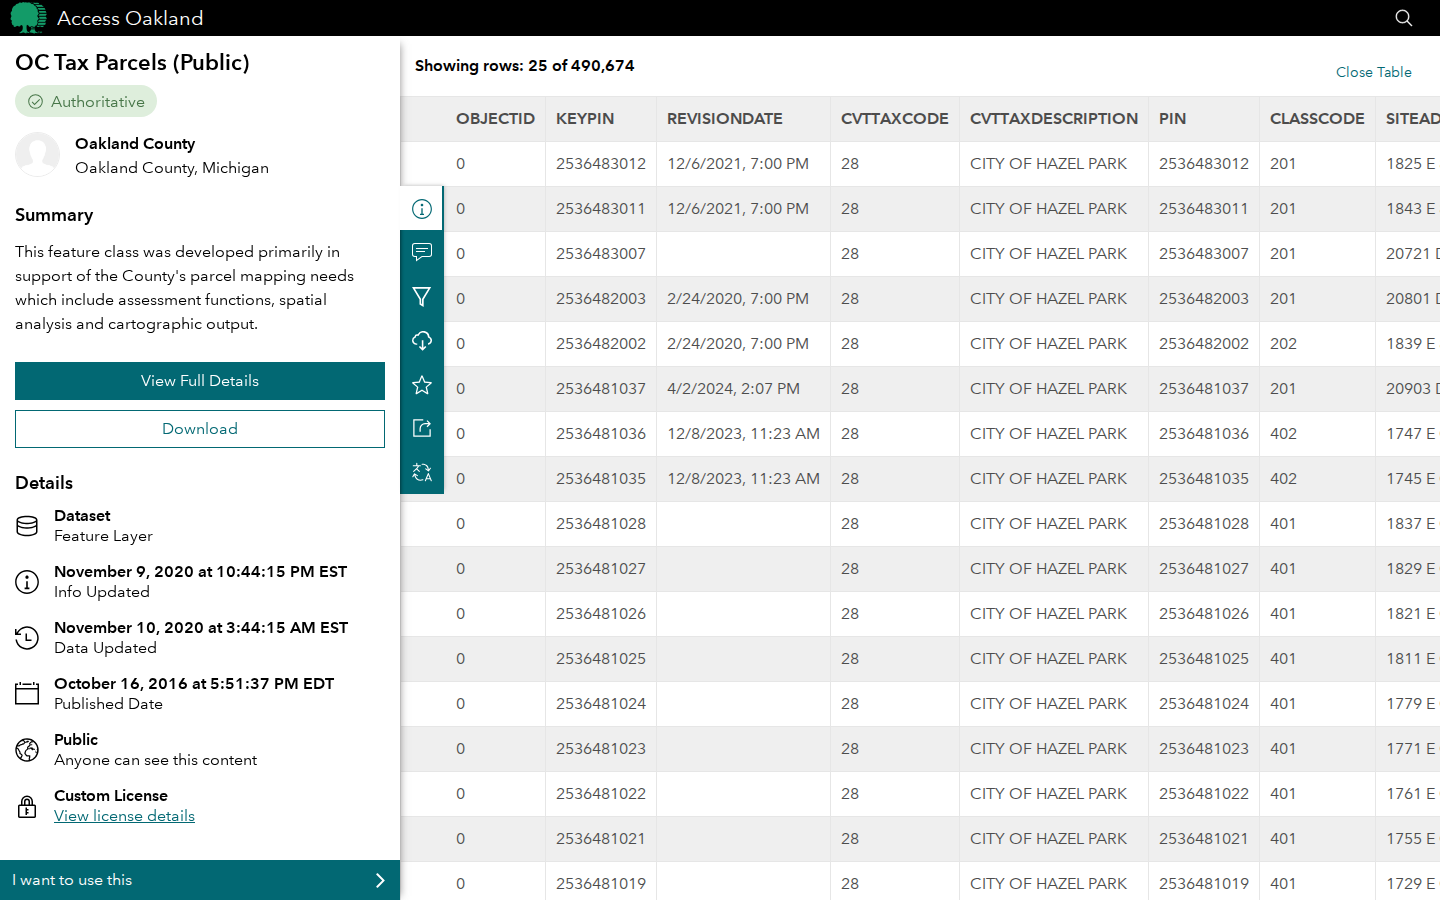Click KEYPIN cell 2536482003
1440x900 pixels.
[601, 299]
